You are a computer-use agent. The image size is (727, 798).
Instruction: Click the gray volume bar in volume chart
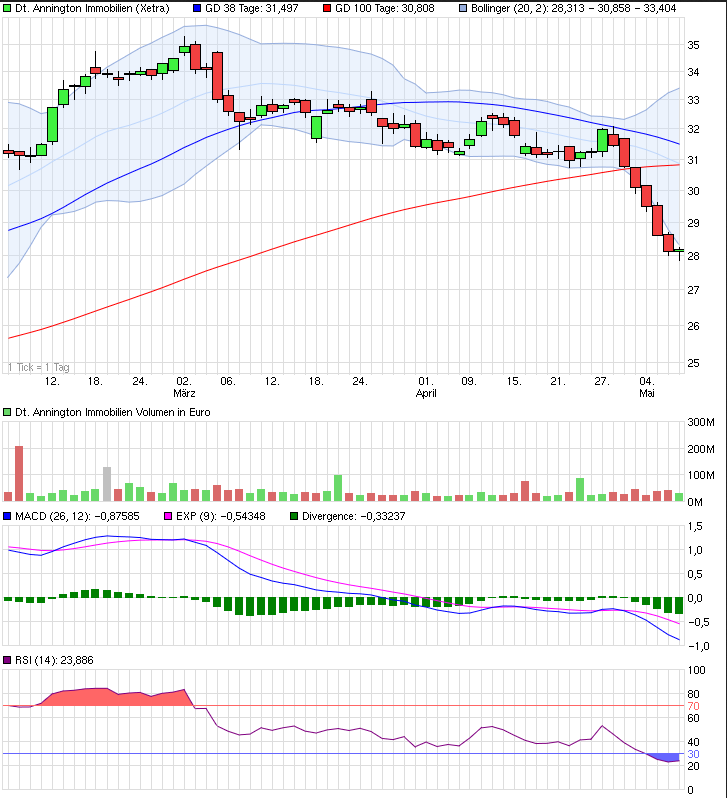(107, 484)
